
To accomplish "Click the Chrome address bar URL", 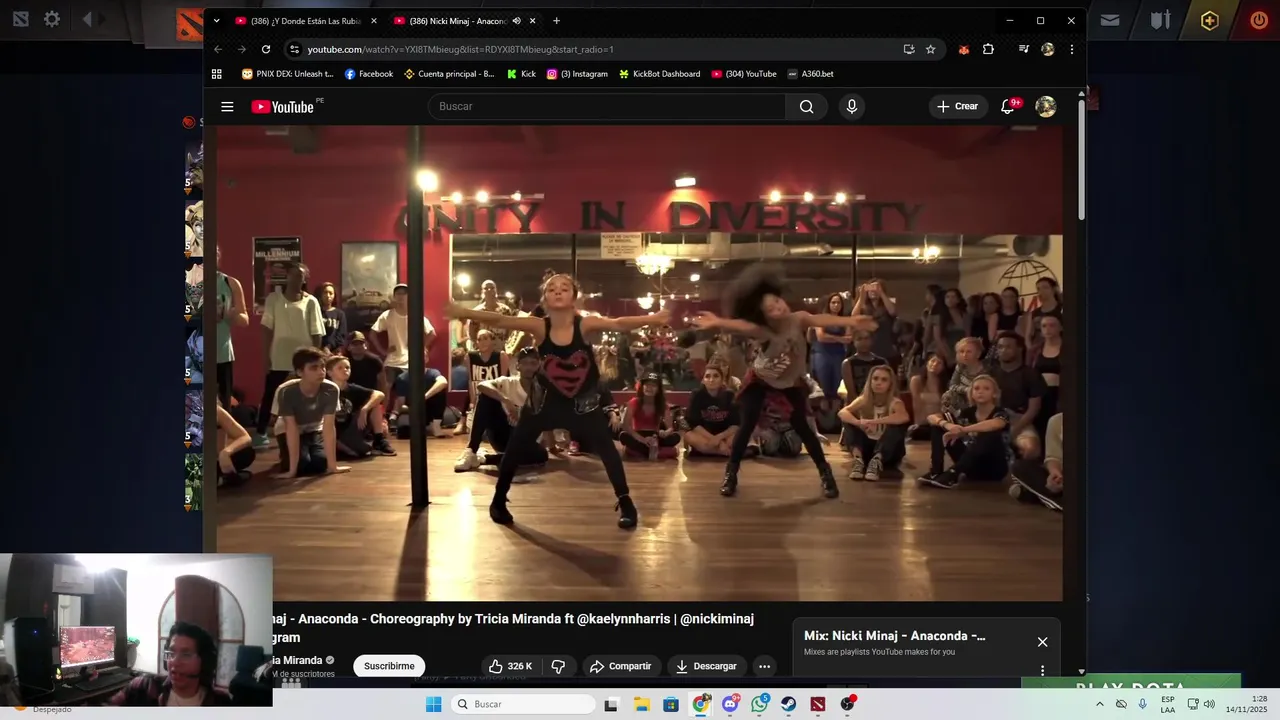I will (x=460, y=49).
